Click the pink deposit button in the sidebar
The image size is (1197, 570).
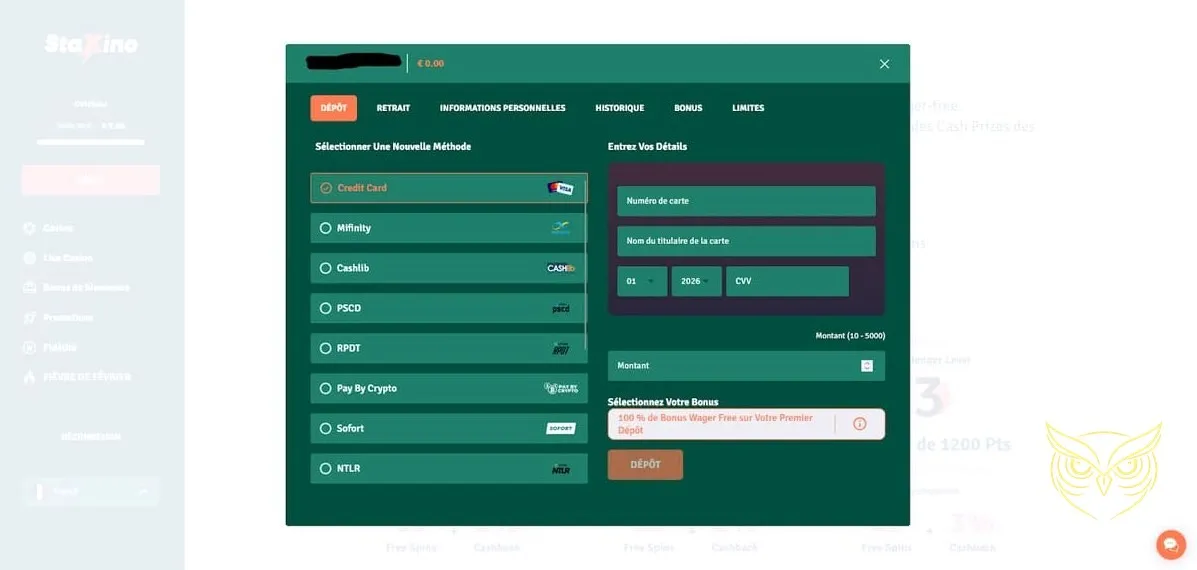coord(91,180)
